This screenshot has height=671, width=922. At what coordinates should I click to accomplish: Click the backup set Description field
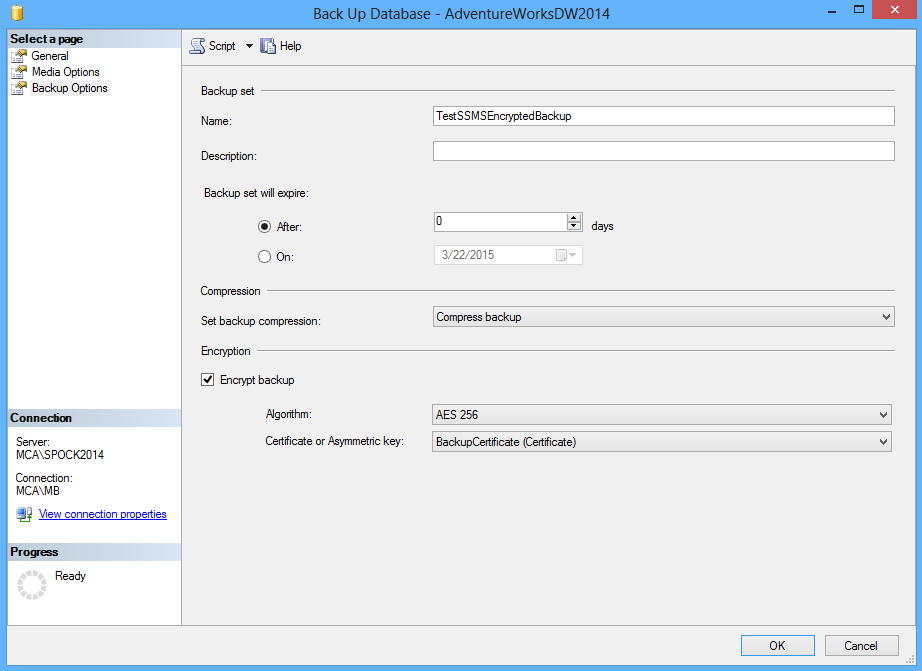point(663,151)
